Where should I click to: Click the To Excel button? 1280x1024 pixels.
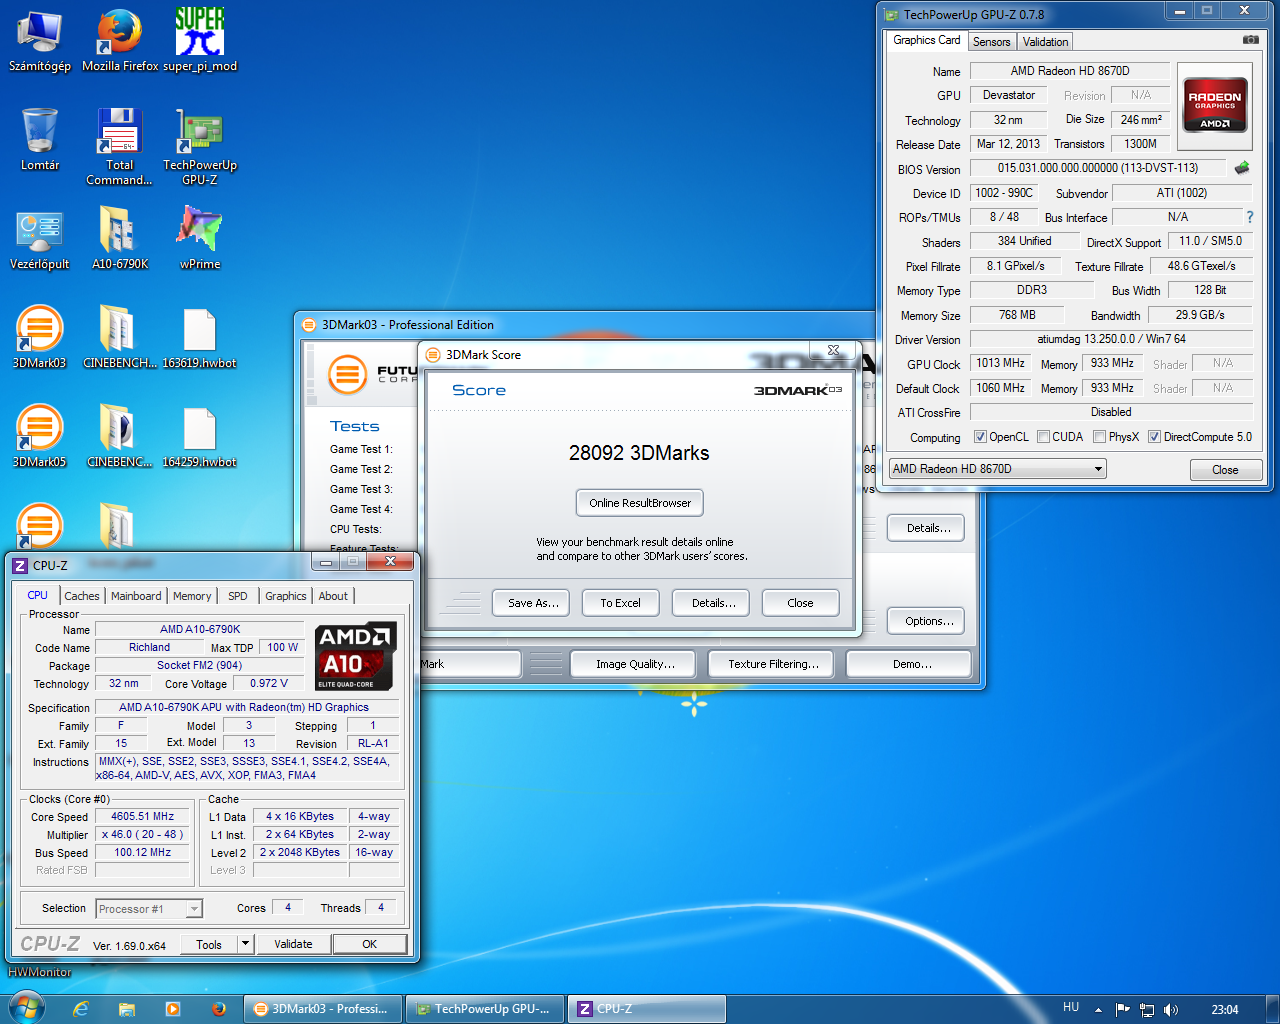coord(620,603)
